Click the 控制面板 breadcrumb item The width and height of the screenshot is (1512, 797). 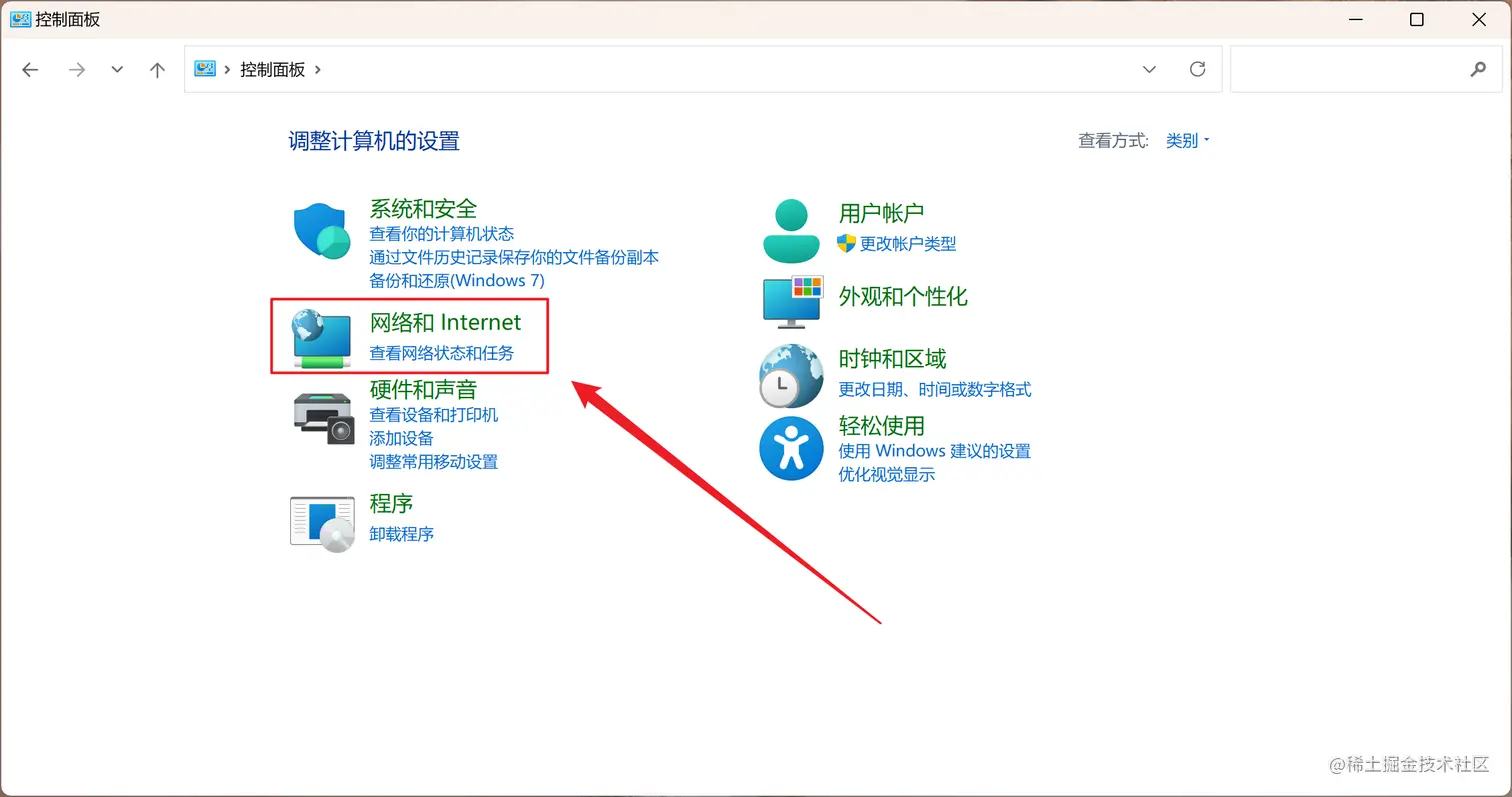(x=272, y=69)
